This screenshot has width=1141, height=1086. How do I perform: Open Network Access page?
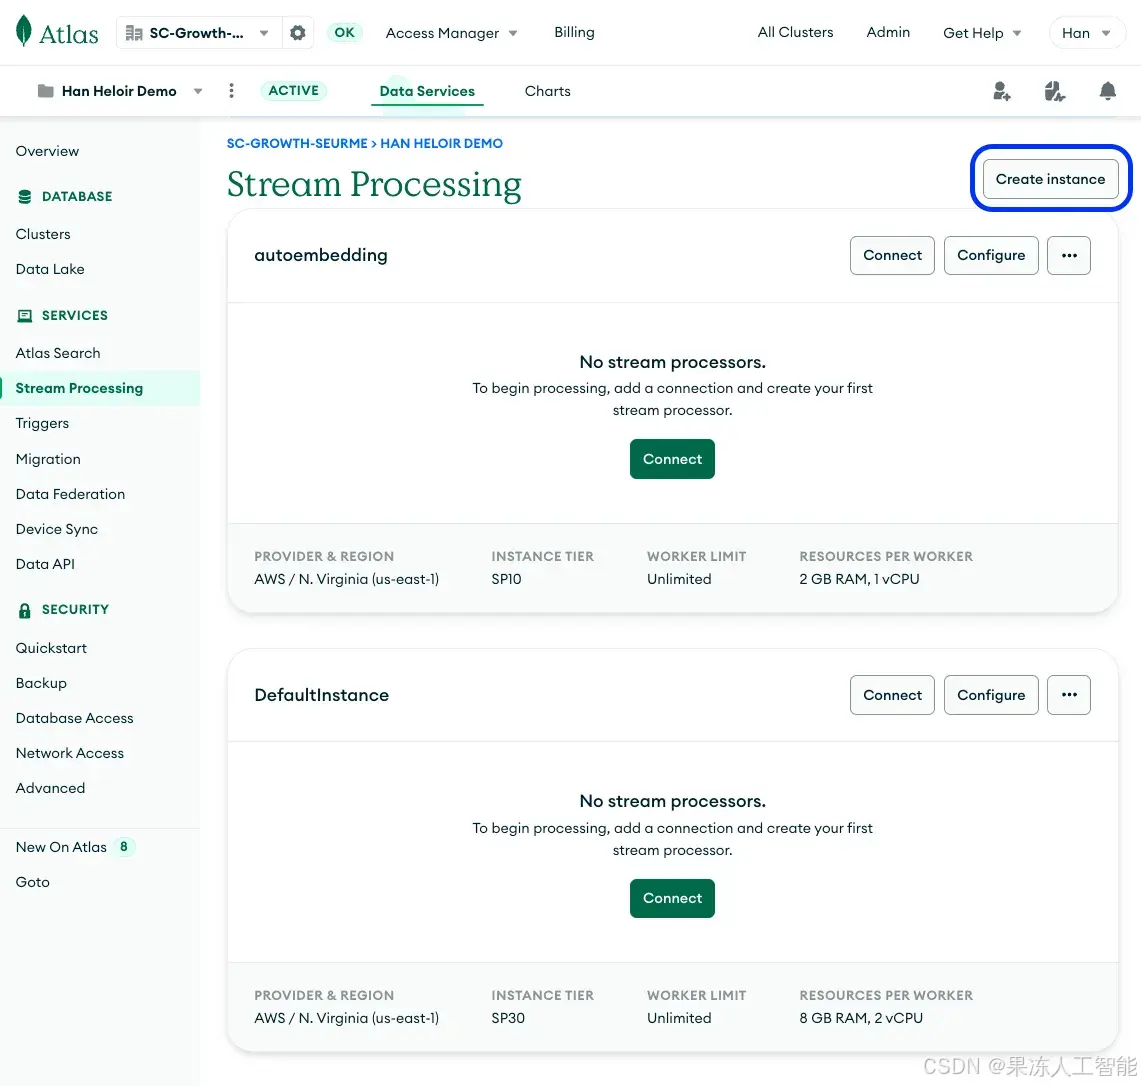pyautogui.click(x=70, y=753)
